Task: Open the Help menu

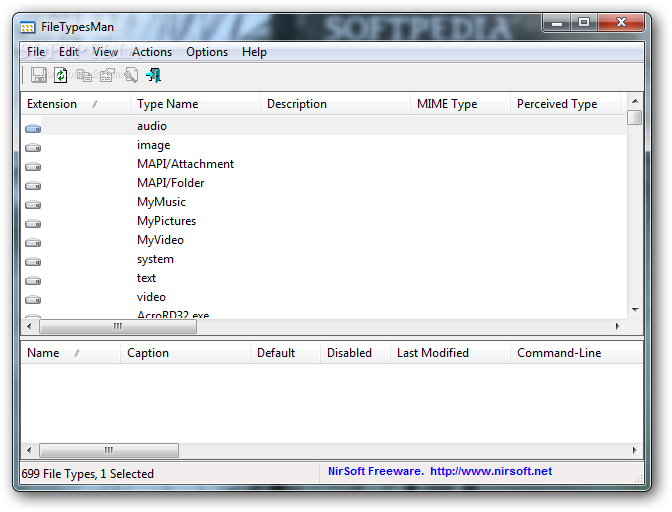Action: point(254,52)
